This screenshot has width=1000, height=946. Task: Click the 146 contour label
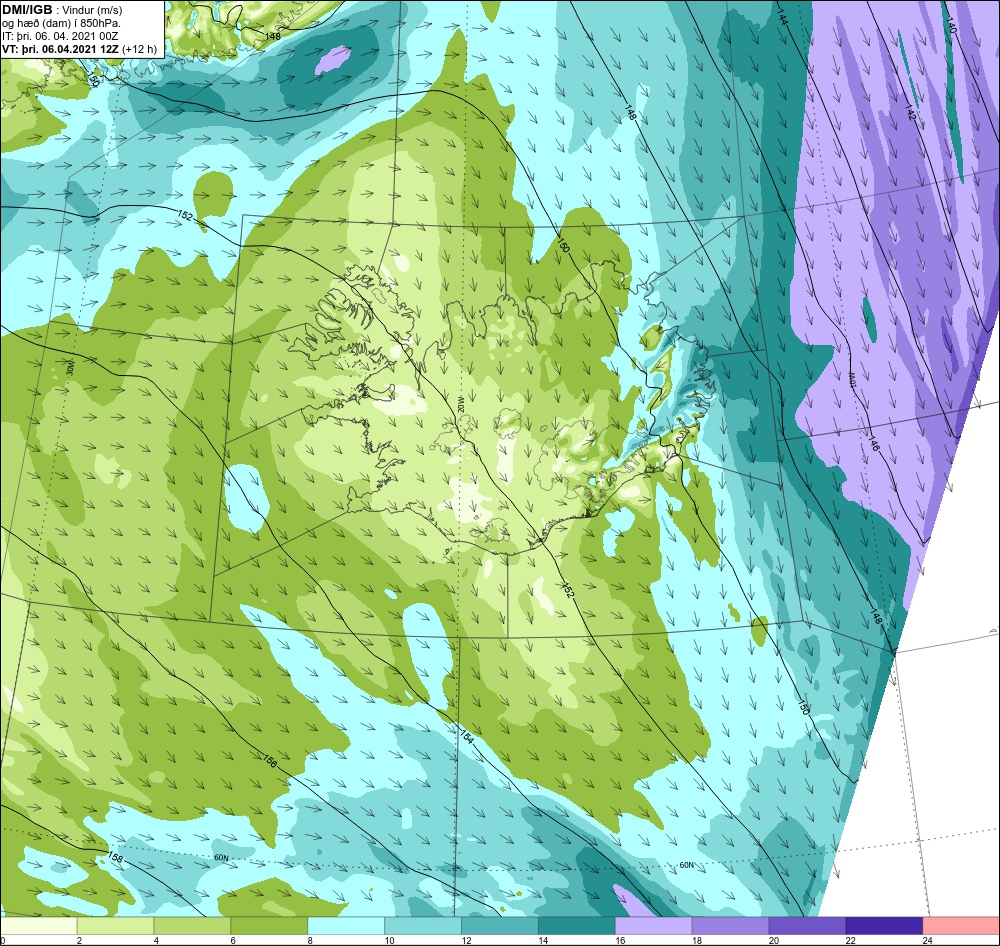pyautogui.click(x=874, y=443)
